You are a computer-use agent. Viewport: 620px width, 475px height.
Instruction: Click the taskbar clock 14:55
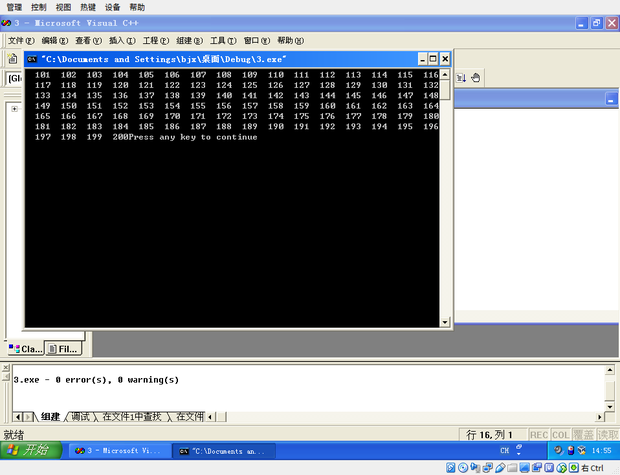point(601,450)
